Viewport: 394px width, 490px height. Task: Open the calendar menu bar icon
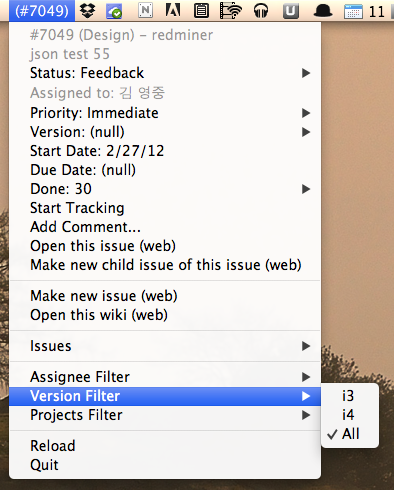pos(353,11)
